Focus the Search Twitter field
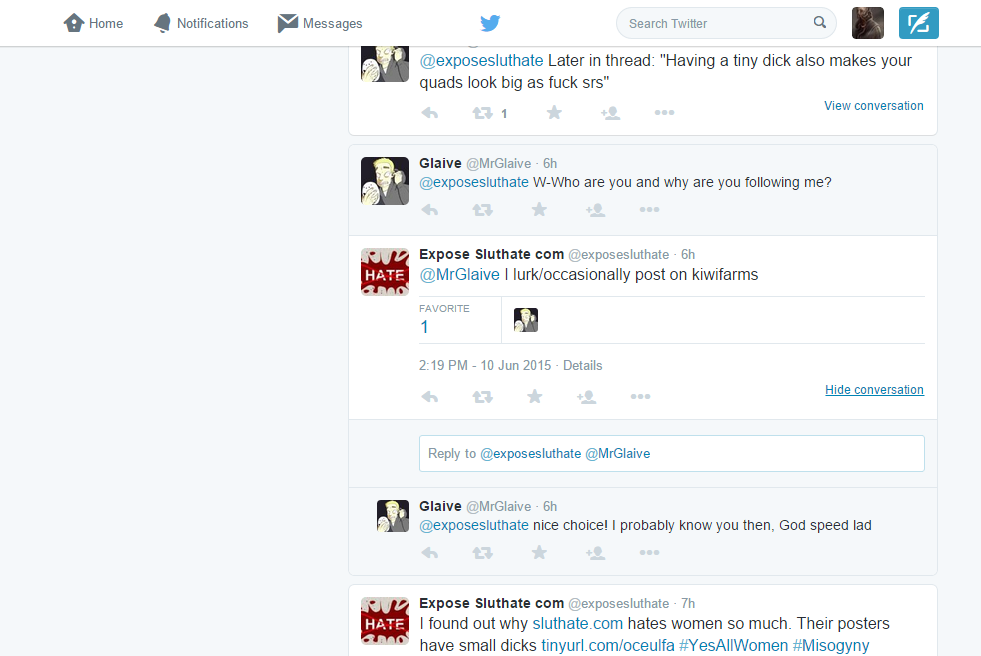 click(x=726, y=23)
